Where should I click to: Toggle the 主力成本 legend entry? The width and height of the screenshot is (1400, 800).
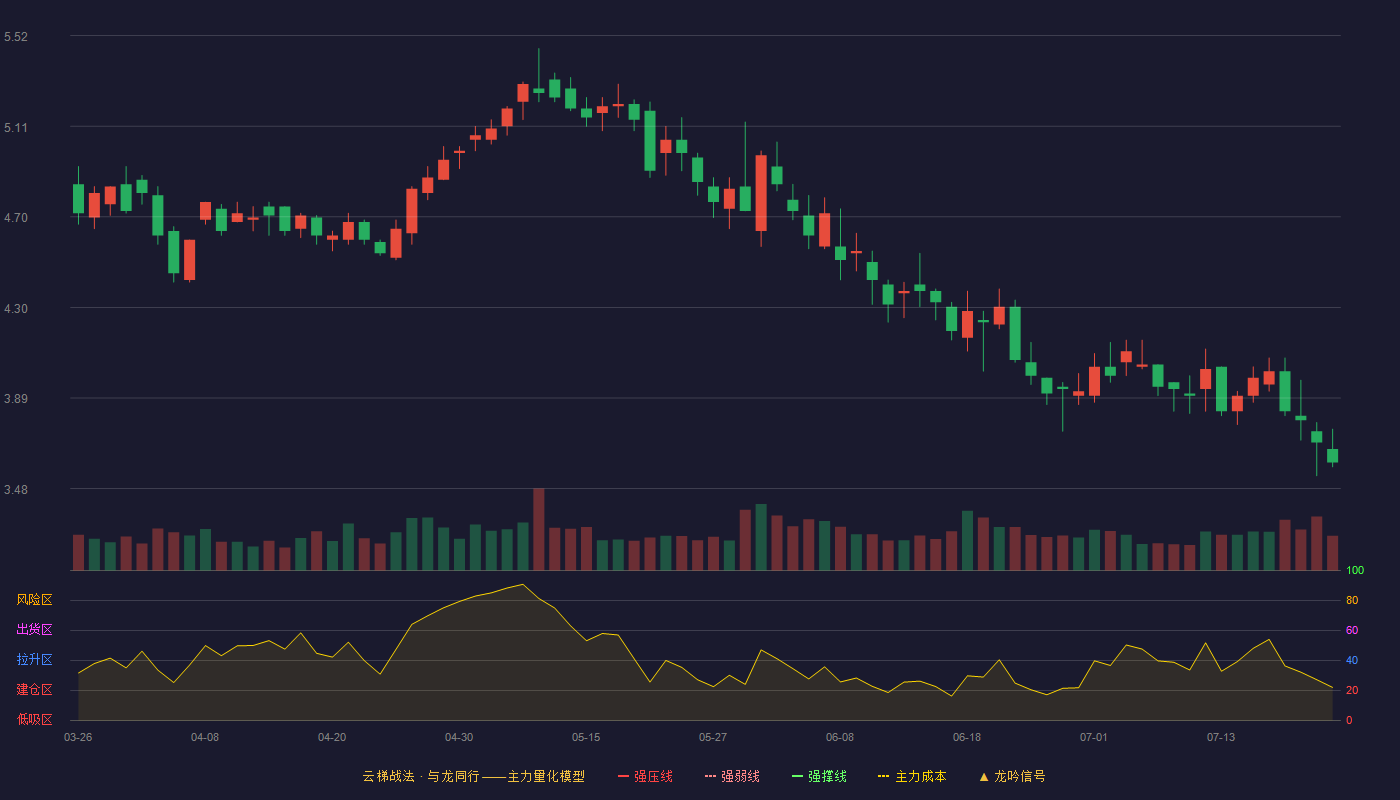tap(912, 776)
